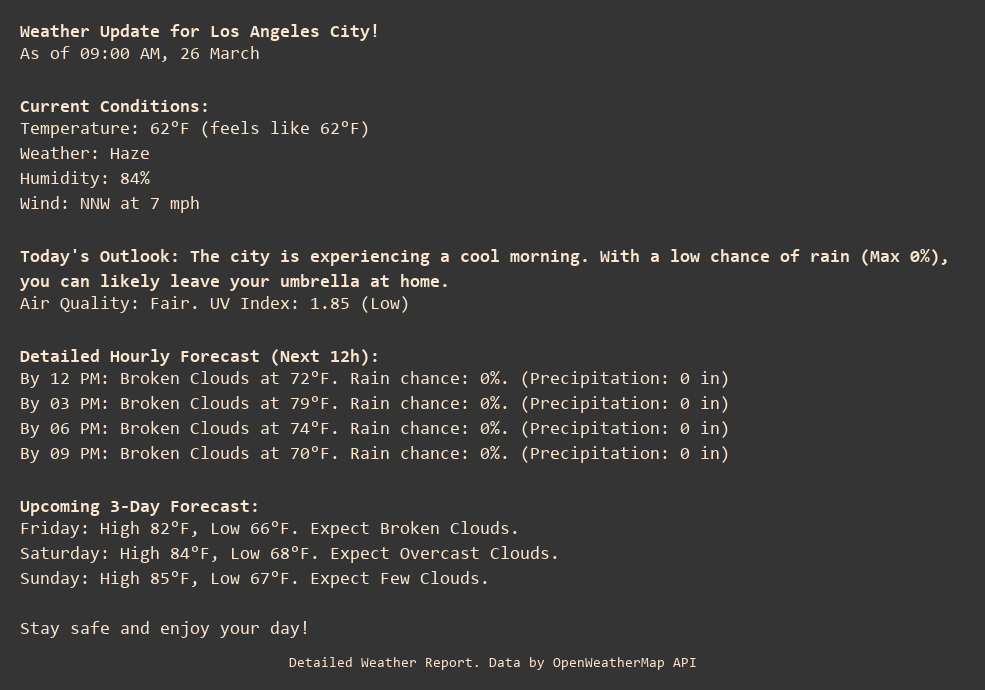Click the 'By 03 PM' forecast row
Image resolution: width=985 pixels, height=690 pixels.
374,403
